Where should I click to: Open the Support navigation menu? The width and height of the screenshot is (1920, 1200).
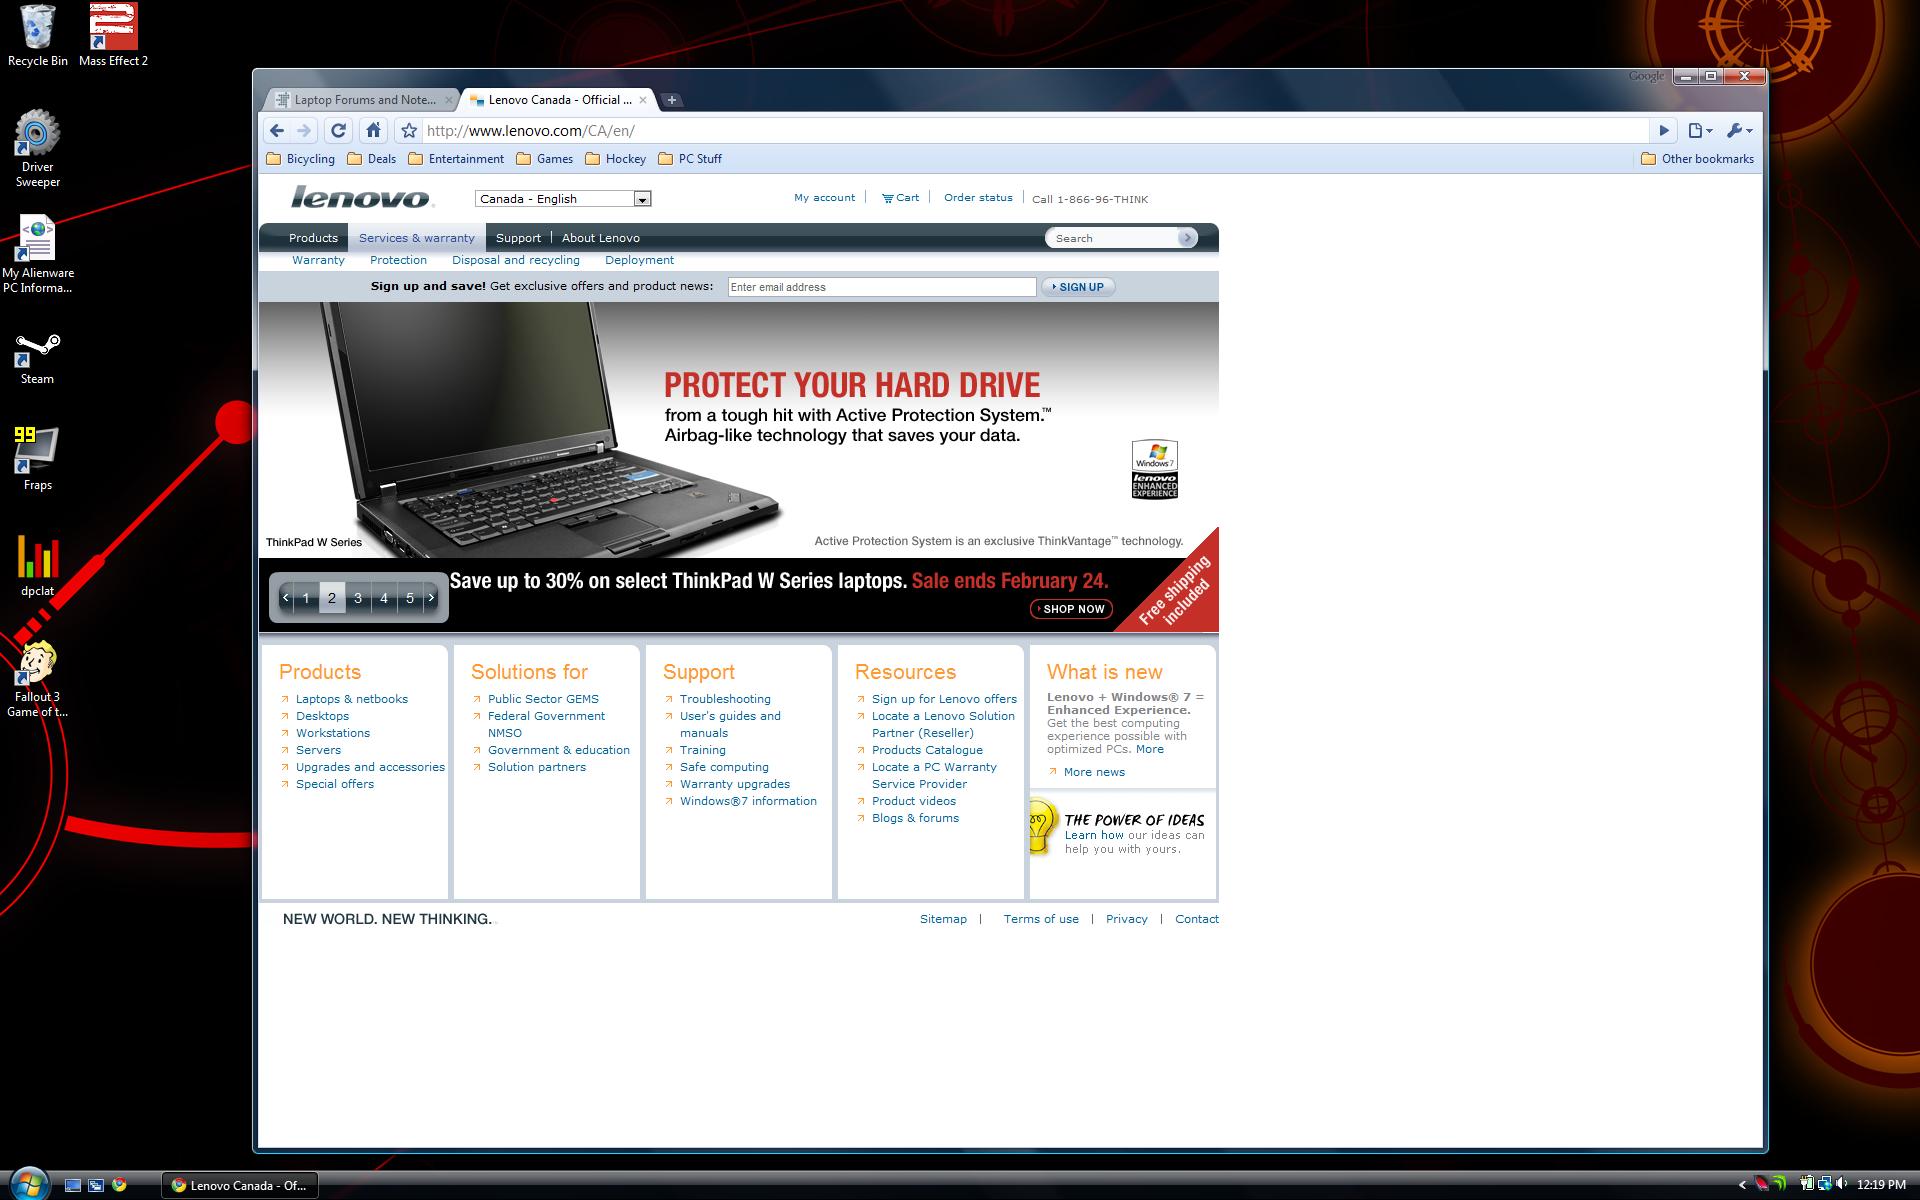pos(518,238)
